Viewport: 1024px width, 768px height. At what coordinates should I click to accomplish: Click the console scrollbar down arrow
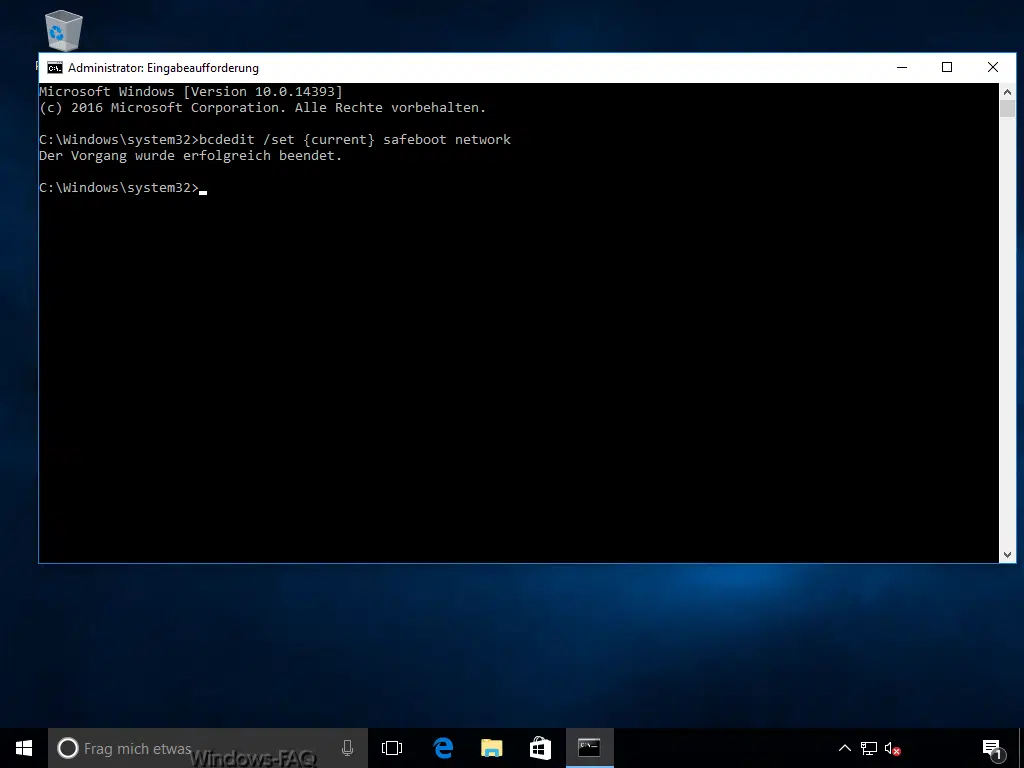[1007, 554]
